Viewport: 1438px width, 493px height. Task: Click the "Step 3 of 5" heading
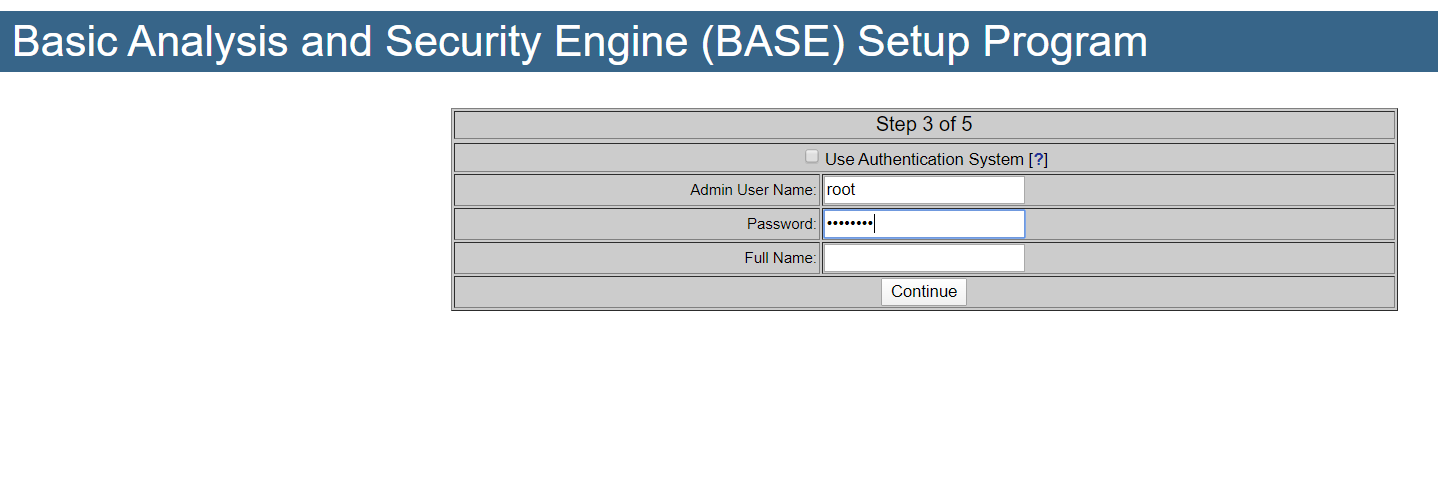[924, 124]
